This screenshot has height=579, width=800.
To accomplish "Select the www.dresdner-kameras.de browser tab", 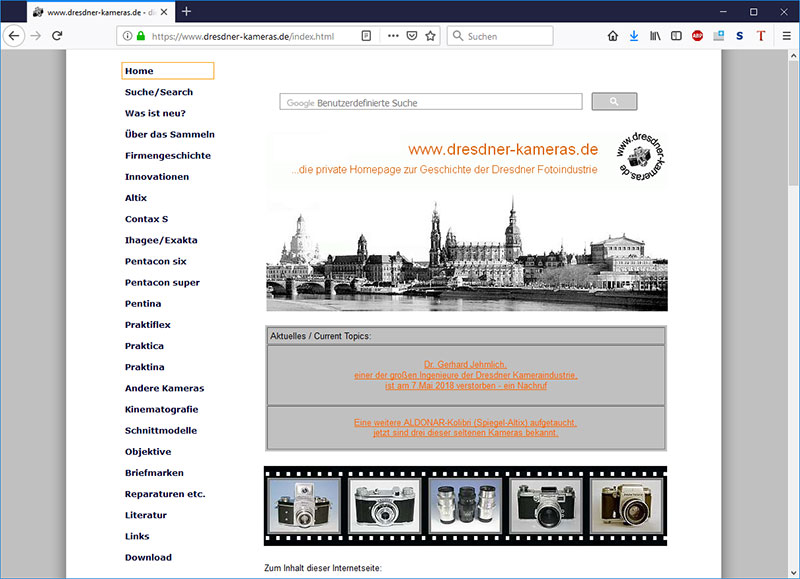I will tap(101, 12).
